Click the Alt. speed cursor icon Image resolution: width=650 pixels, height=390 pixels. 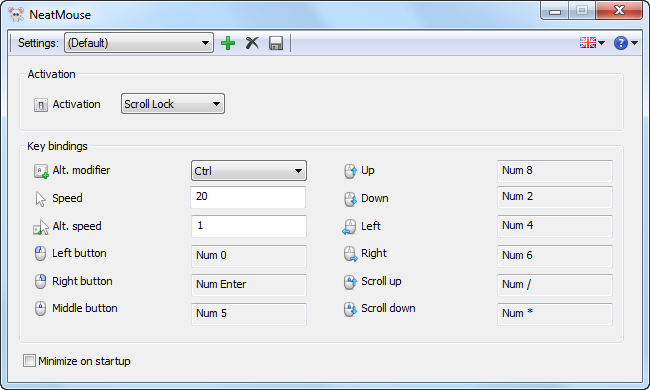tap(41, 227)
